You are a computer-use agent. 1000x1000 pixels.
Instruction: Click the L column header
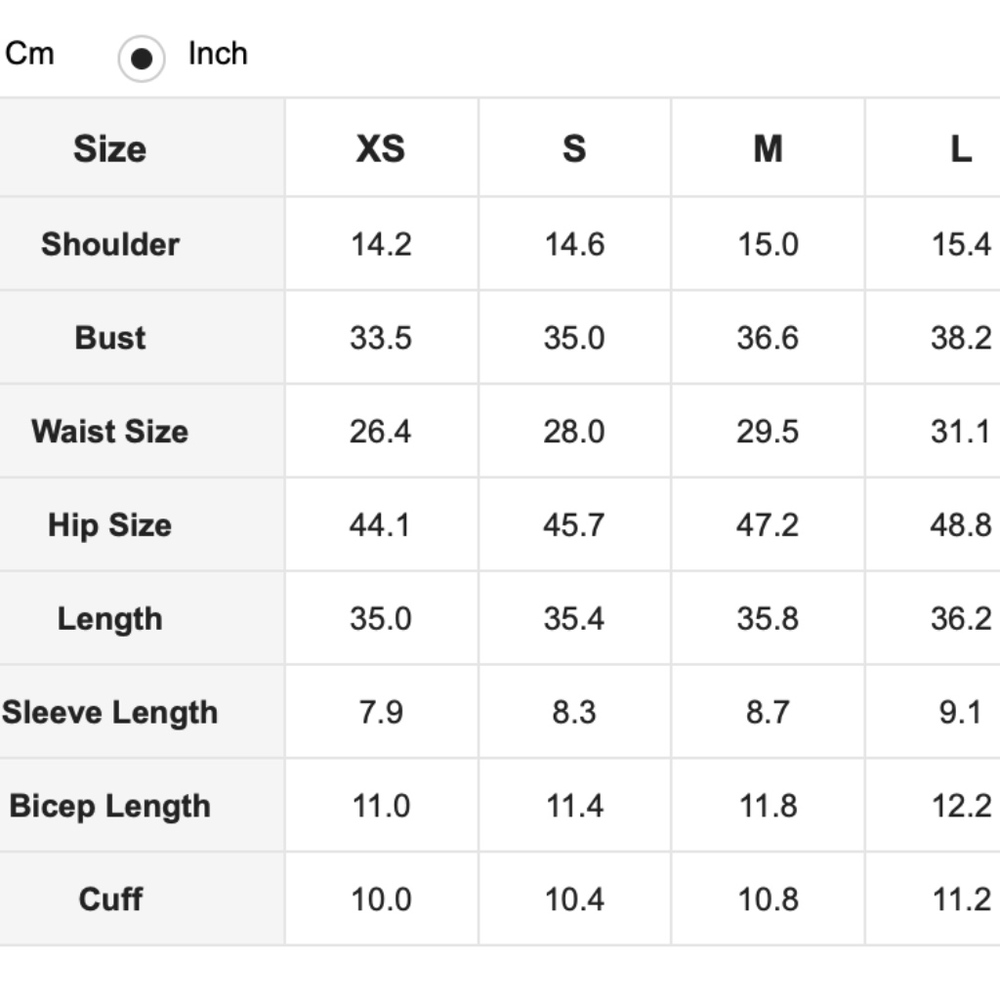click(x=960, y=149)
